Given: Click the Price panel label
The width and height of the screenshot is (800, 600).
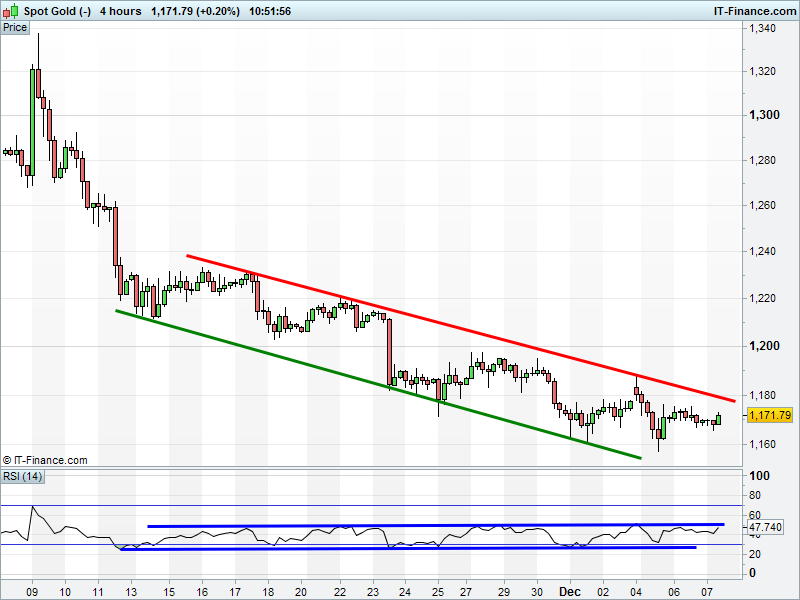Looking at the screenshot, I should [15, 28].
